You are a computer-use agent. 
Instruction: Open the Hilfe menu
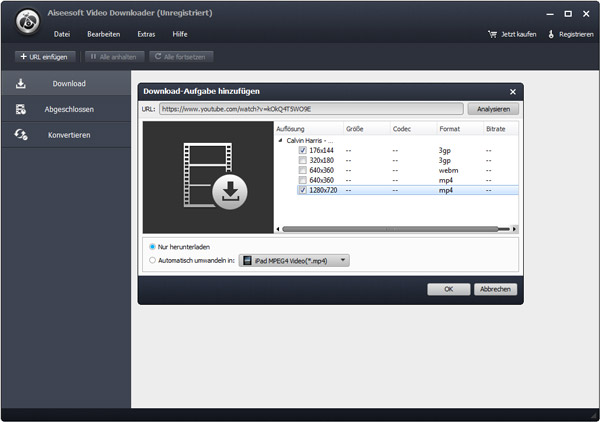tap(179, 34)
